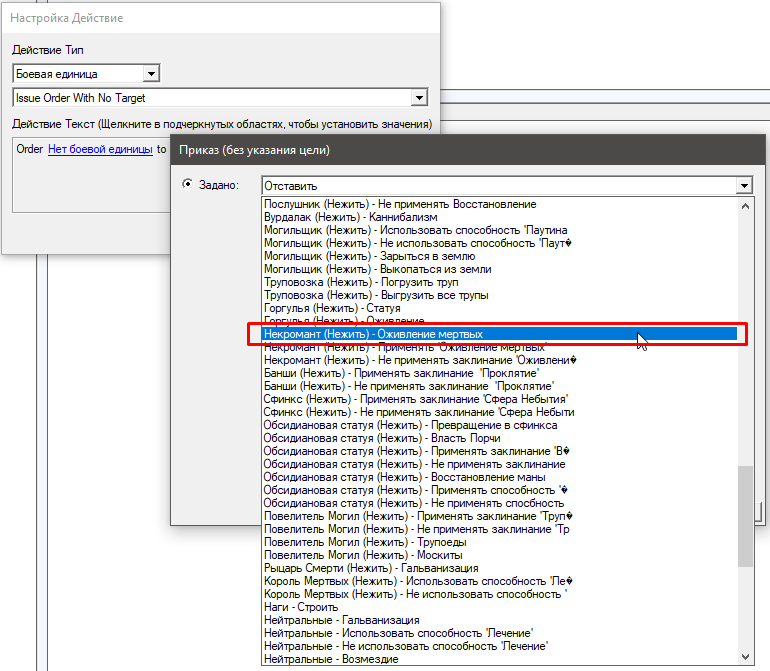Click the order list scrollbar thumb
This screenshot has height=671, width=770.
[x=745, y=516]
